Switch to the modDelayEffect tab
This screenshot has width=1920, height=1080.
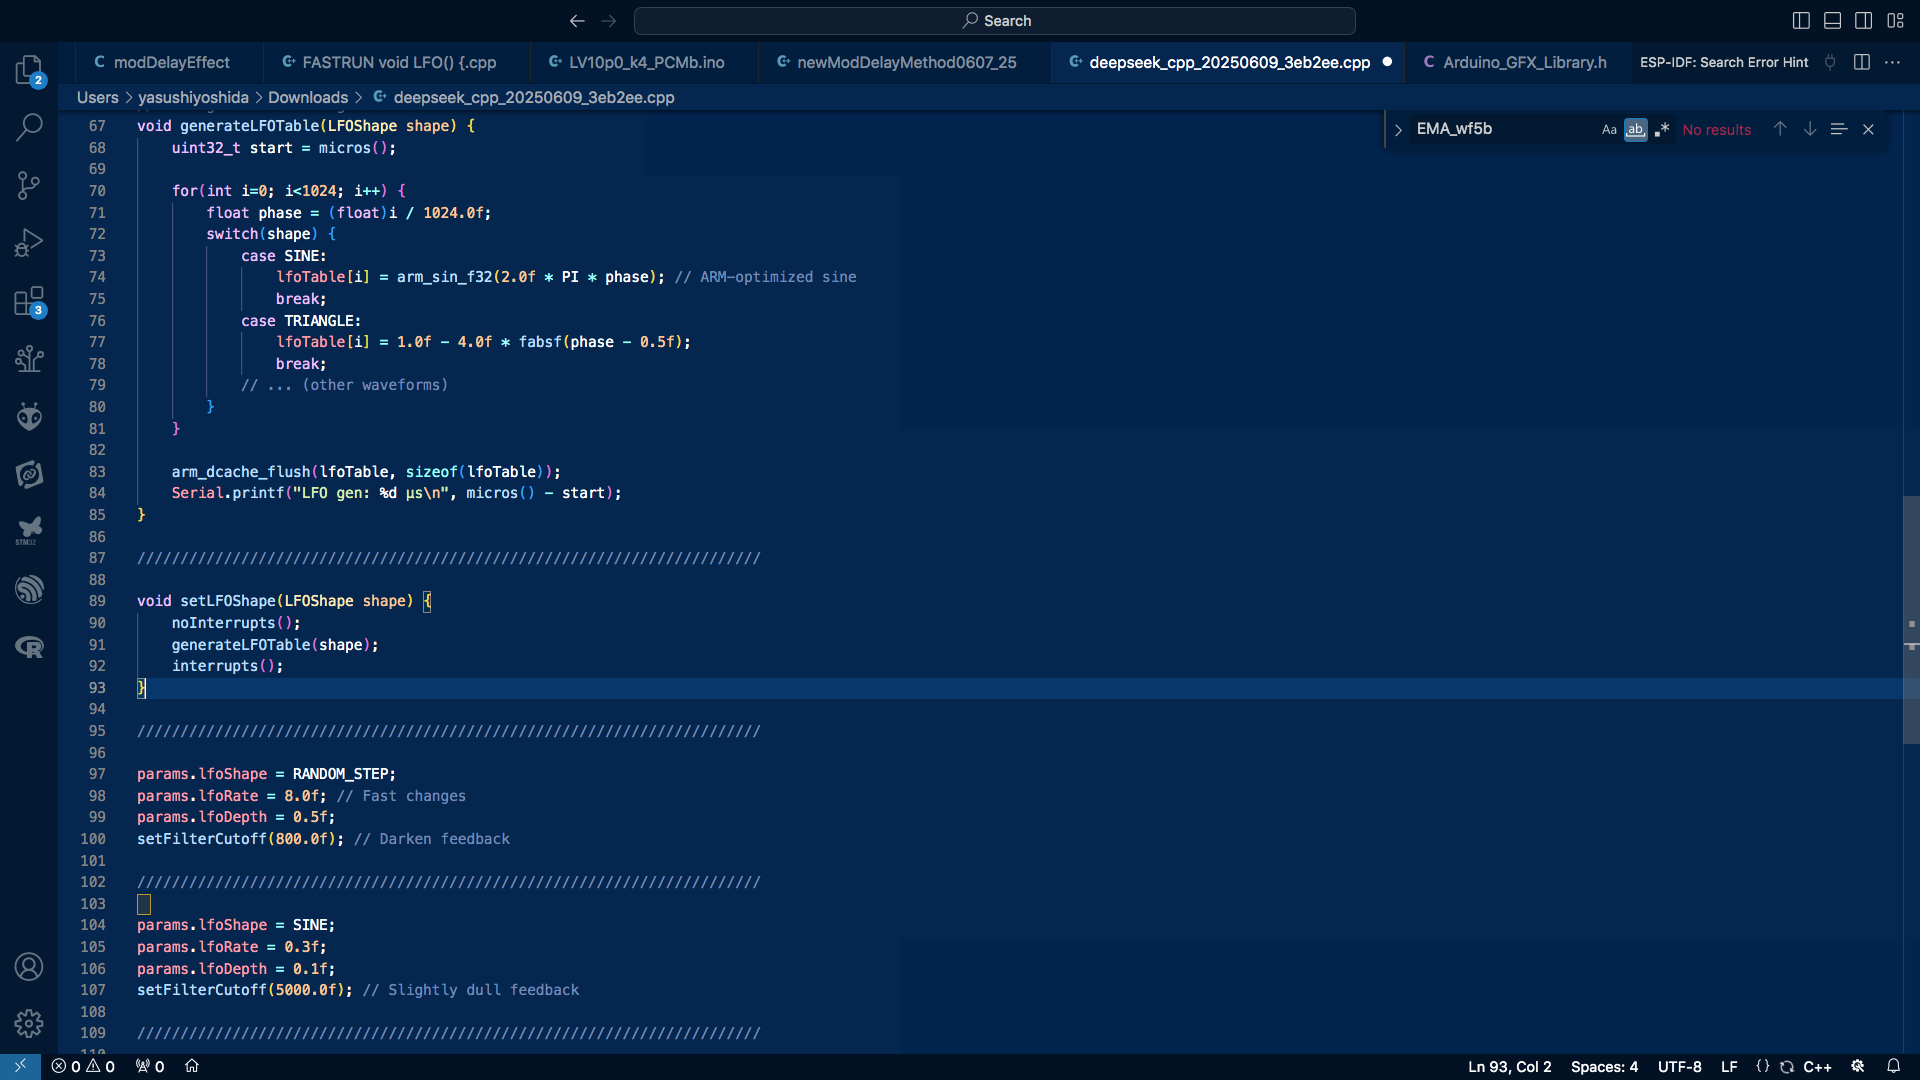[x=171, y=62]
